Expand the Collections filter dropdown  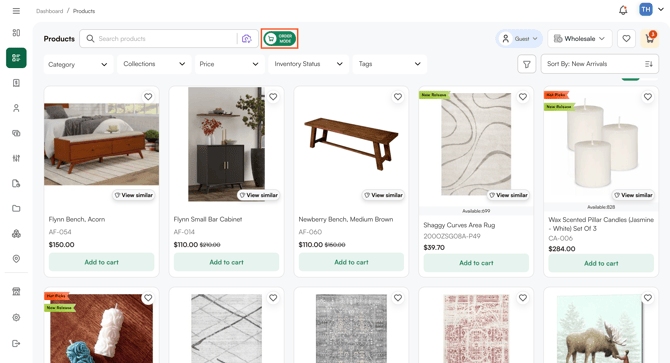click(x=154, y=64)
